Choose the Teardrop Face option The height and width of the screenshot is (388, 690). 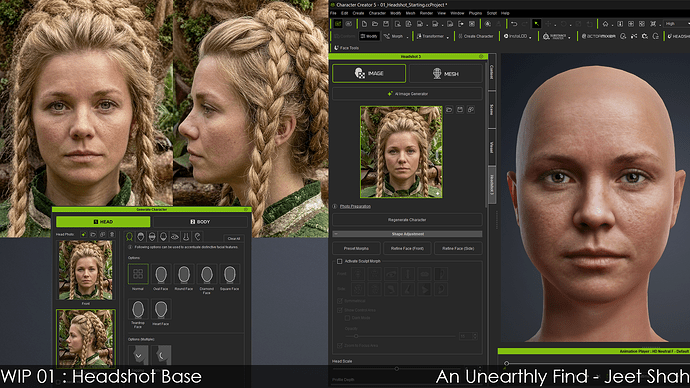138,309
